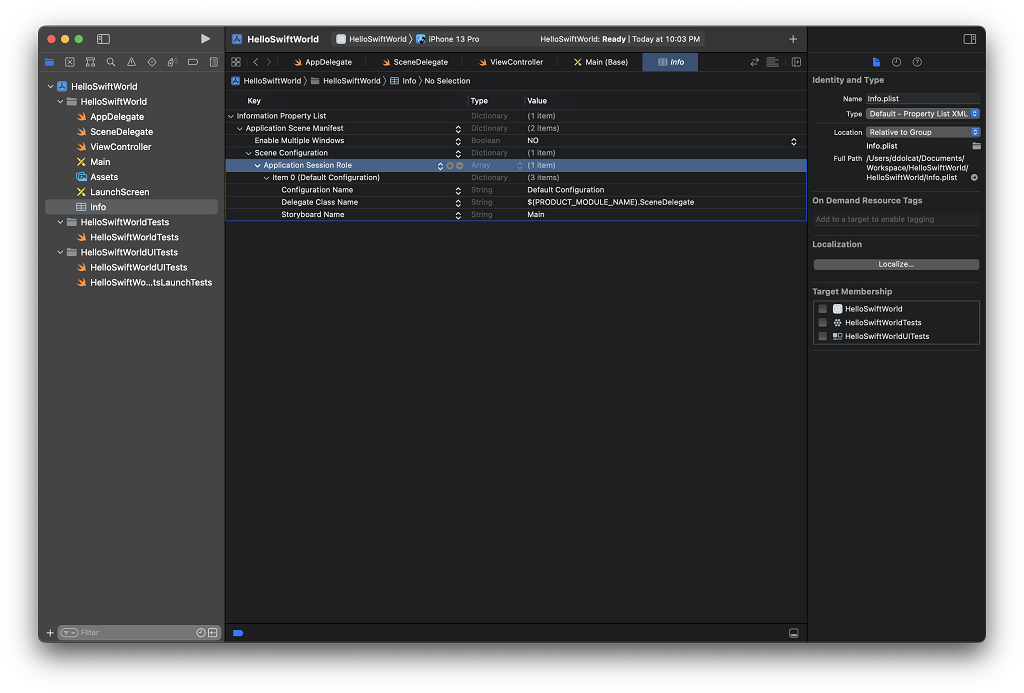
Task: Check HelloSwiftWorldTests target membership
Action: [823, 323]
